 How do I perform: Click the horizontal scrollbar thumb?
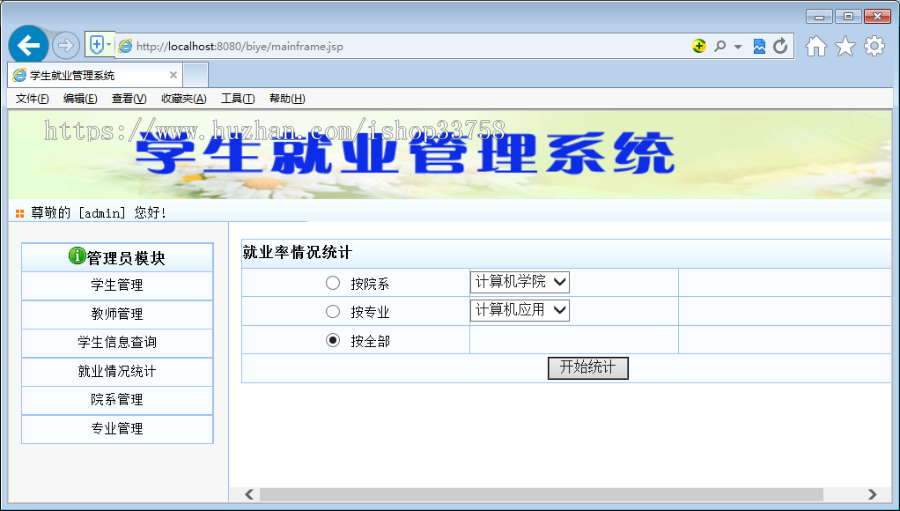click(541, 494)
